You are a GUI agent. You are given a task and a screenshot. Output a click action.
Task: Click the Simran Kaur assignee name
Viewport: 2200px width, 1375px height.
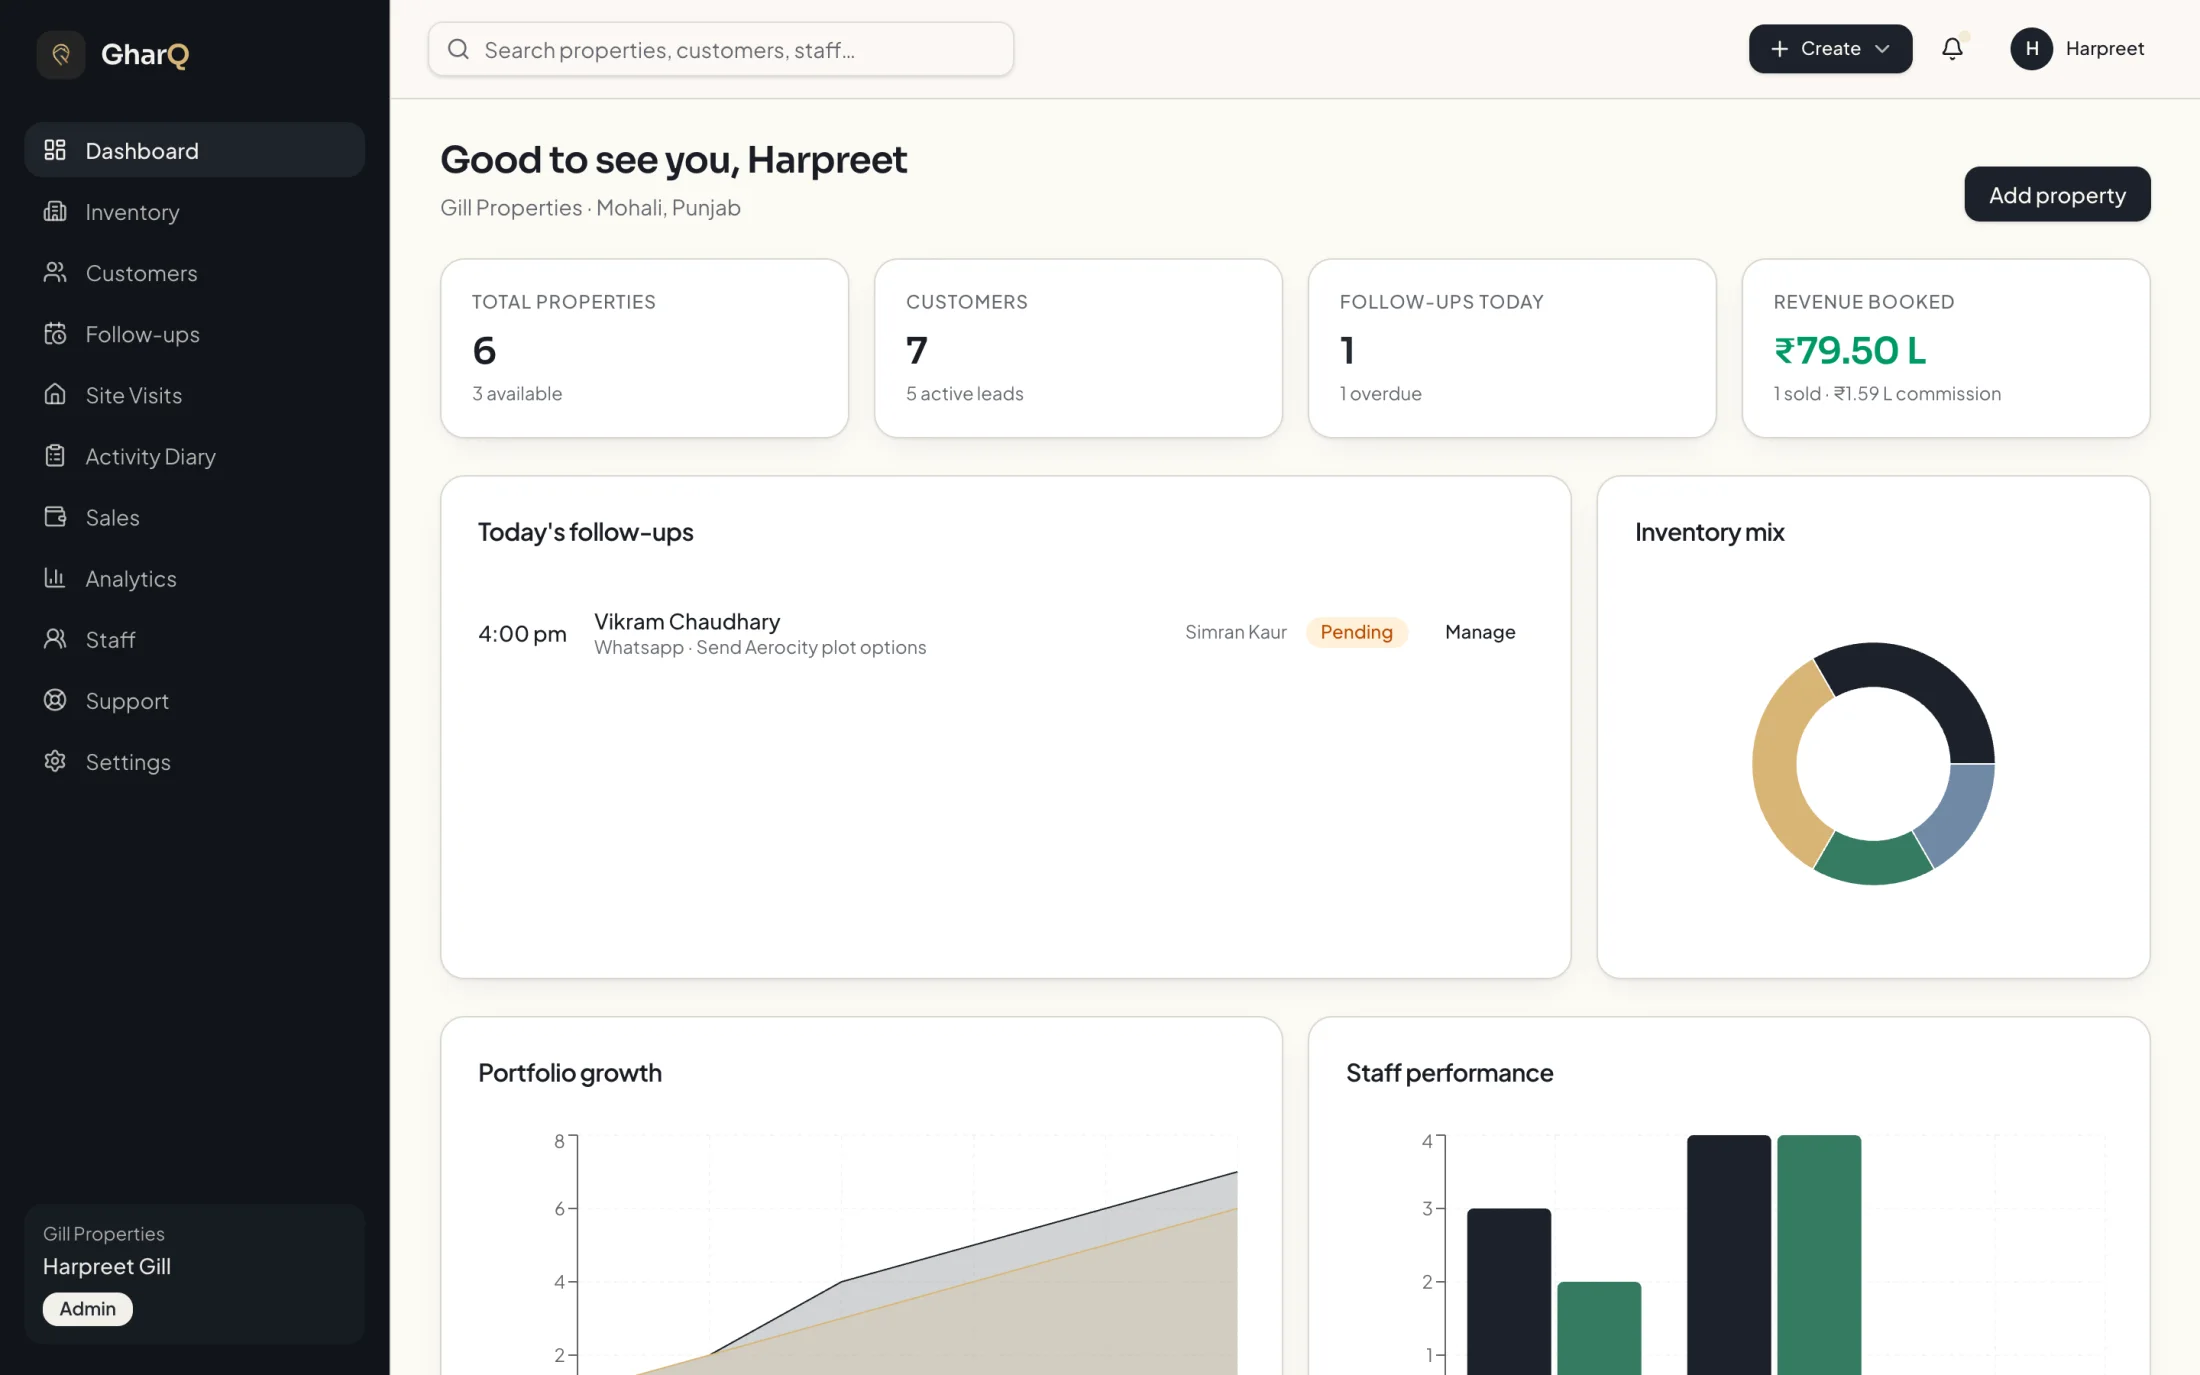point(1235,632)
